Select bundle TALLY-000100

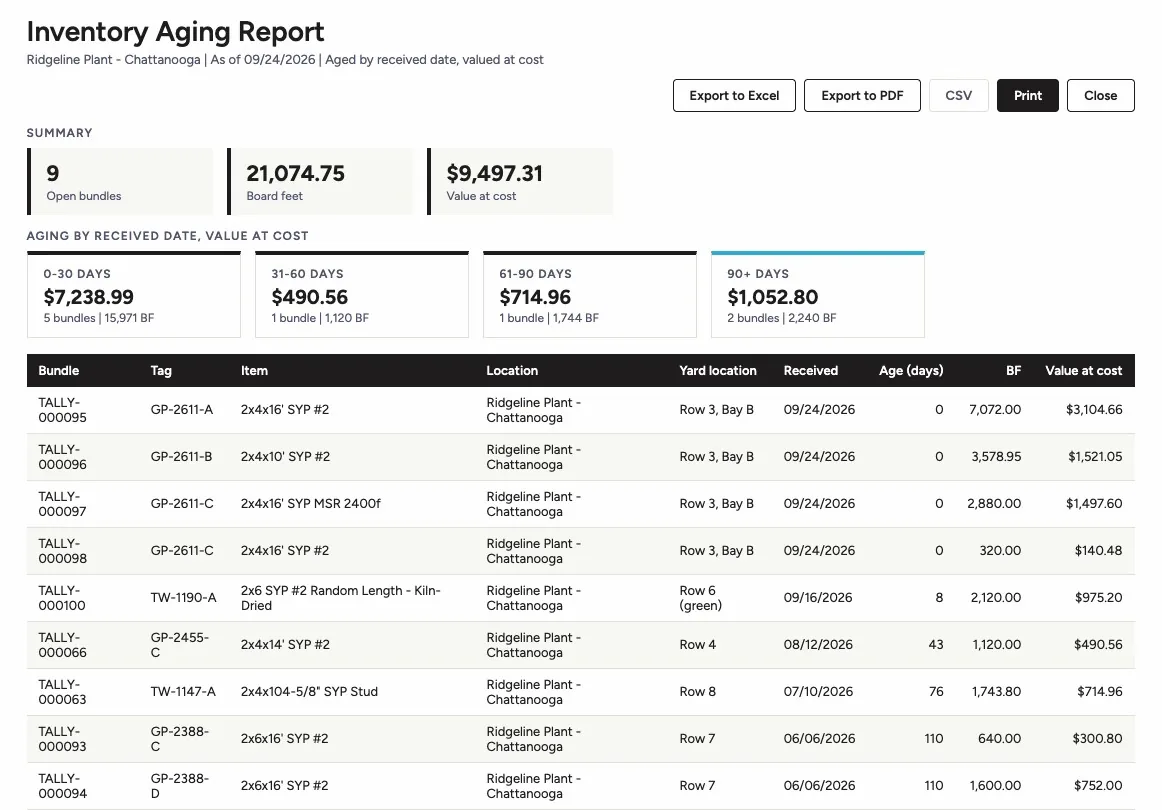63,598
